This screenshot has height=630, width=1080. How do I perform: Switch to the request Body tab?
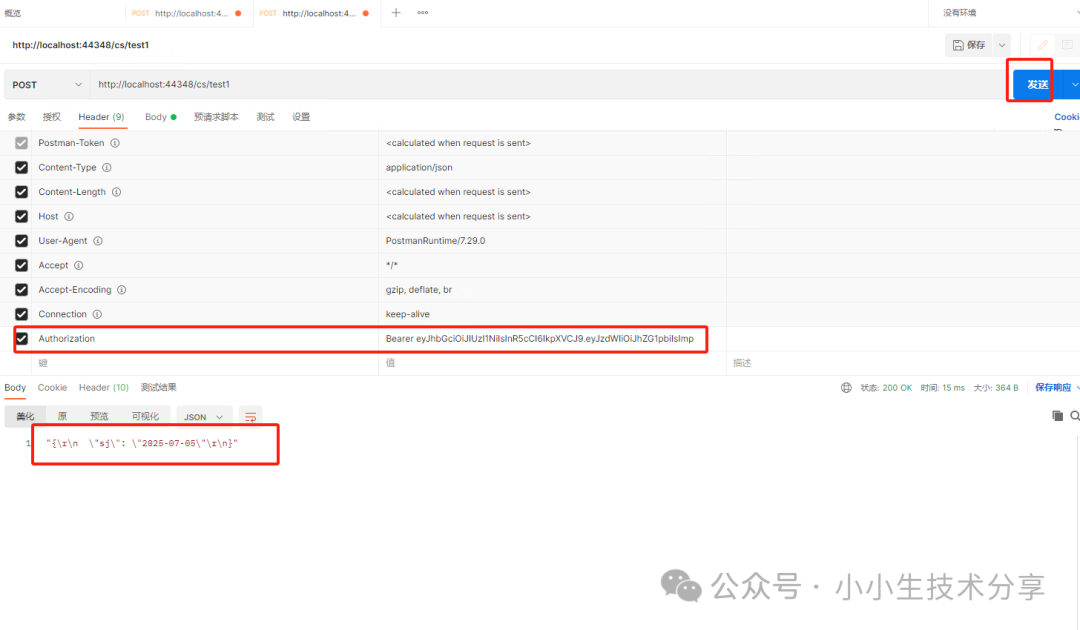pos(160,117)
